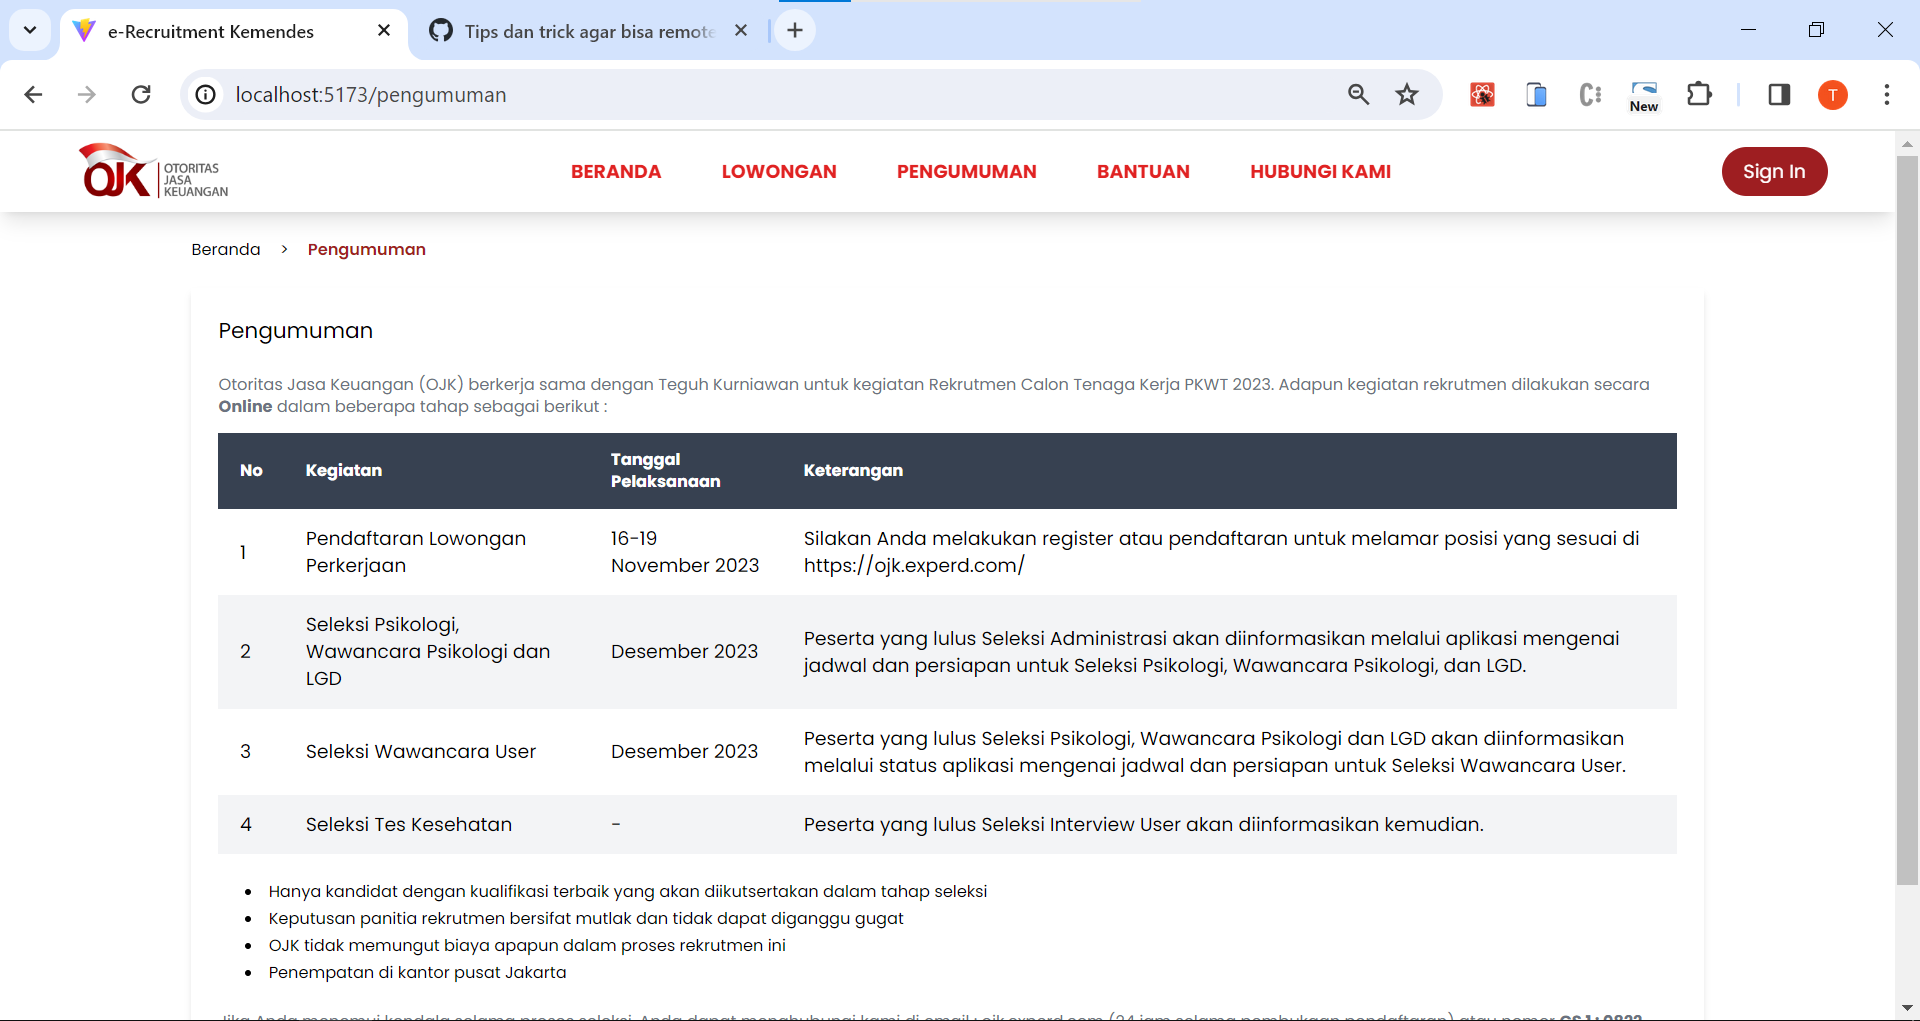Open the blue document extension icon
The height and width of the screenshot is (1021, 1920).
point(1536,94)
